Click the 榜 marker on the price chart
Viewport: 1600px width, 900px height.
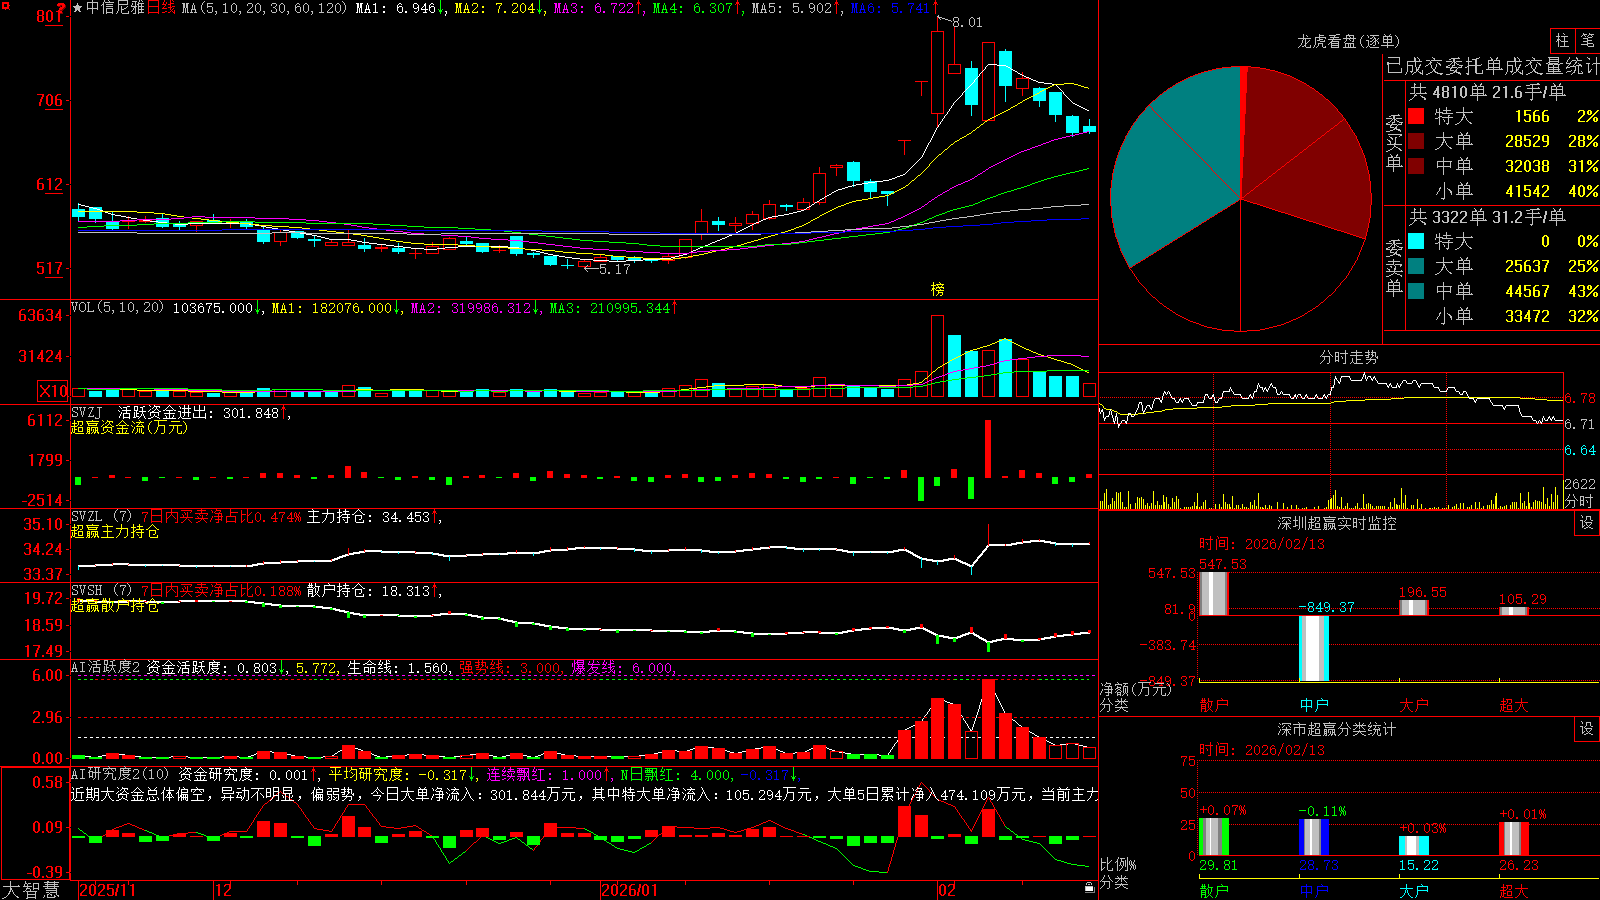tap(937, 289)
